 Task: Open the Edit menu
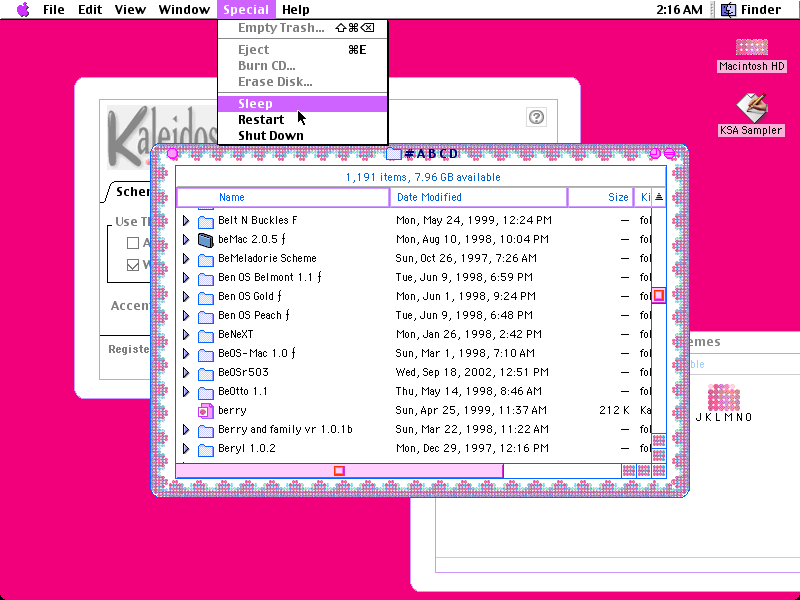point(90,10)
